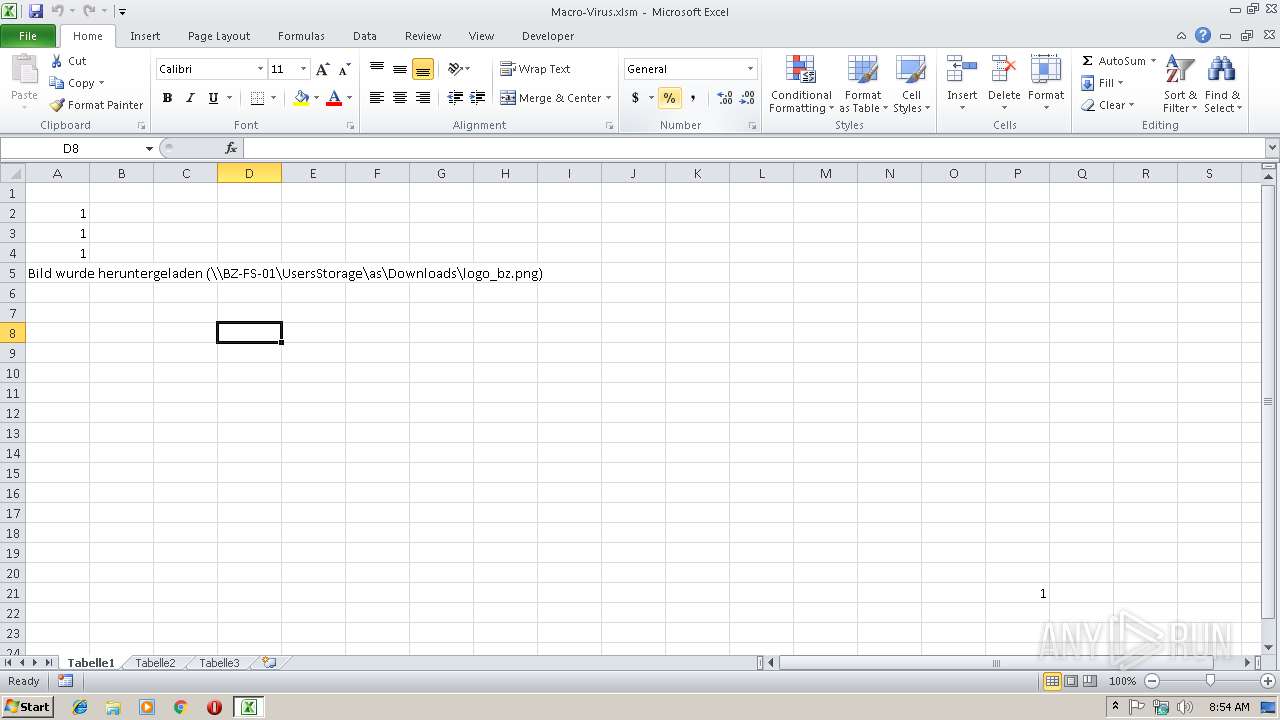The height and width of the screenshot is (720, 1280).
Task: Toggle percent style format
Action: tap(669, 98)
